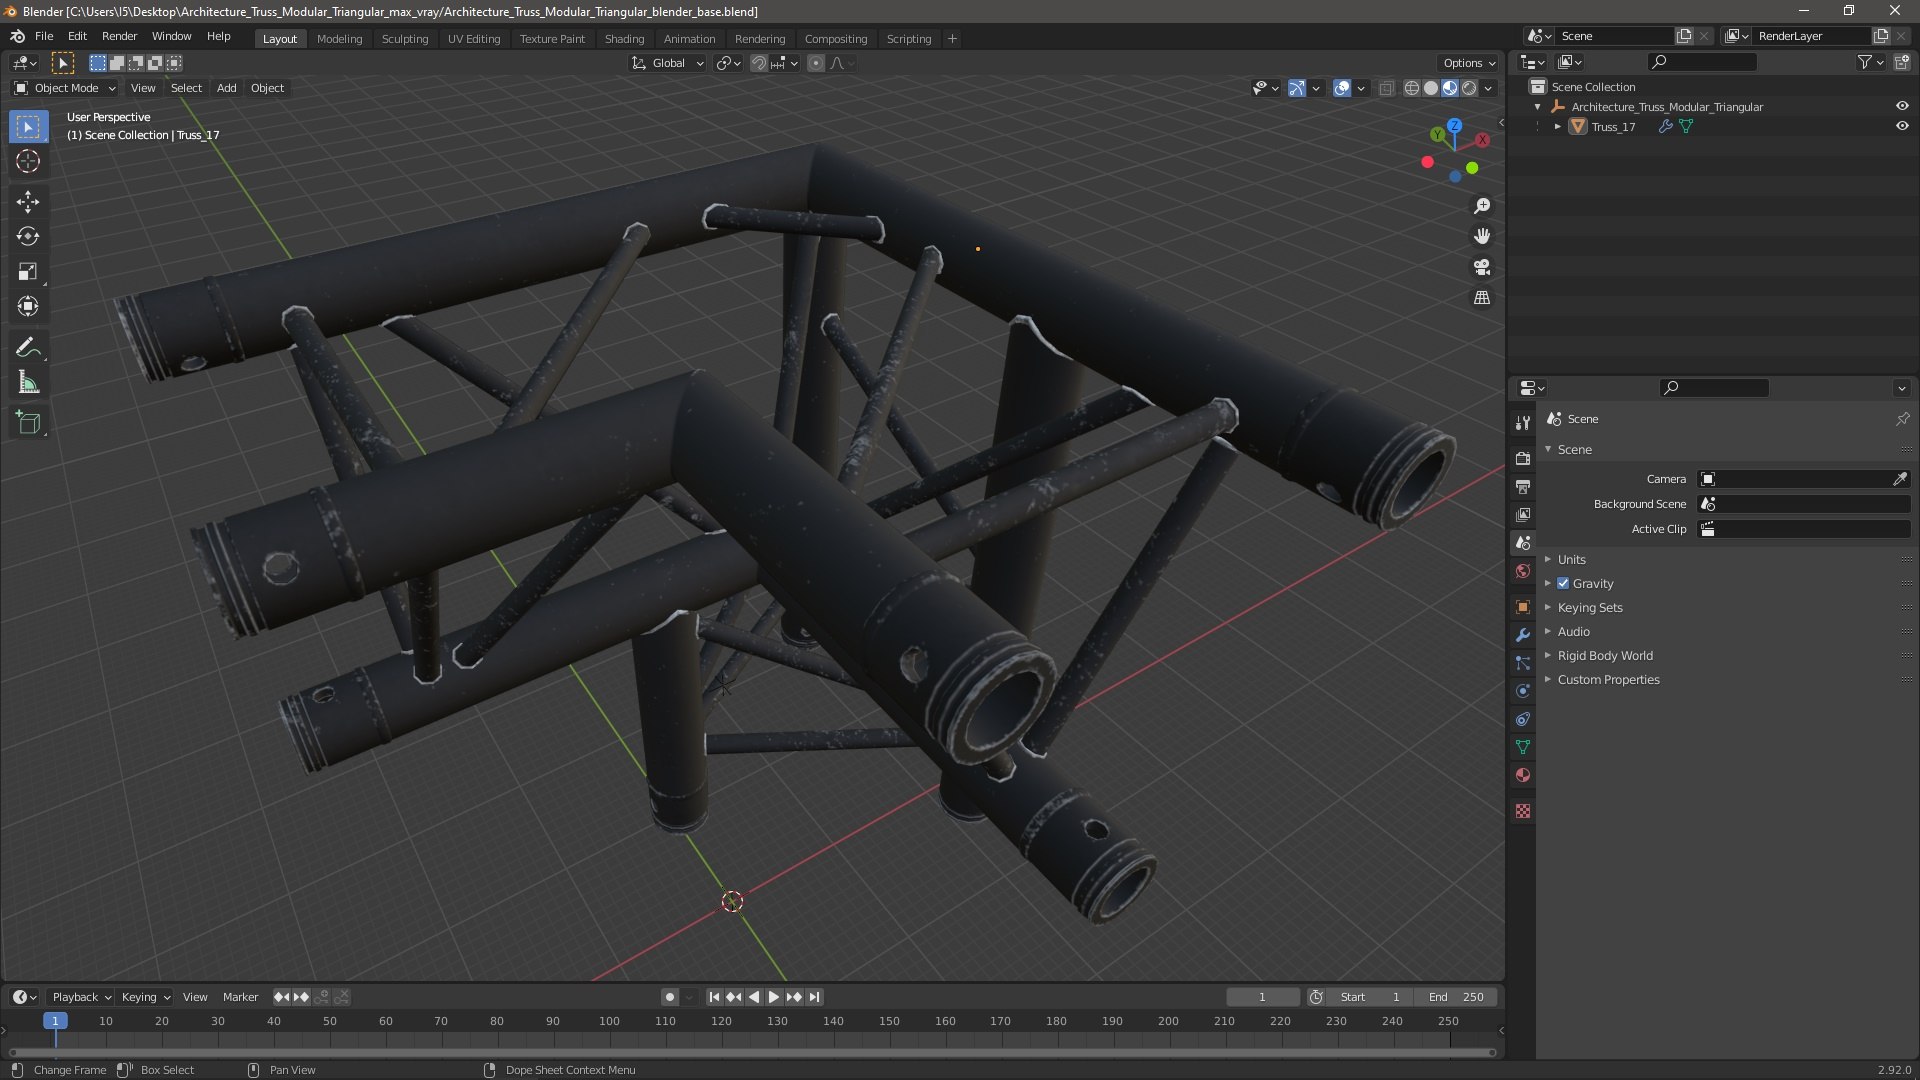The height and width of the screenshot is (1080, 1920).
Task: Expand the Rigid Body World panel
Action: 1604,656
